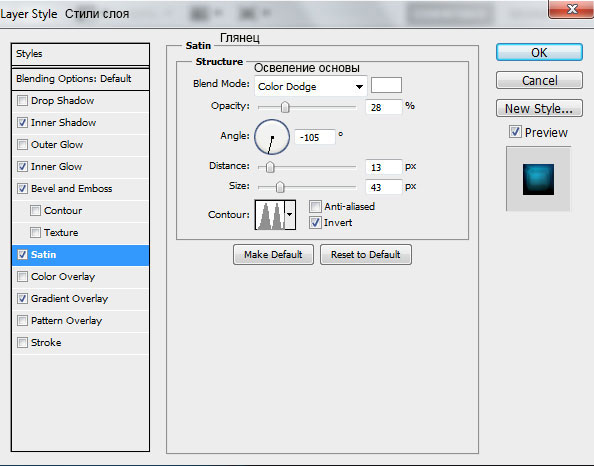Click the Make Default button
This screenshot has height=466, width=594.
(273, 254)
